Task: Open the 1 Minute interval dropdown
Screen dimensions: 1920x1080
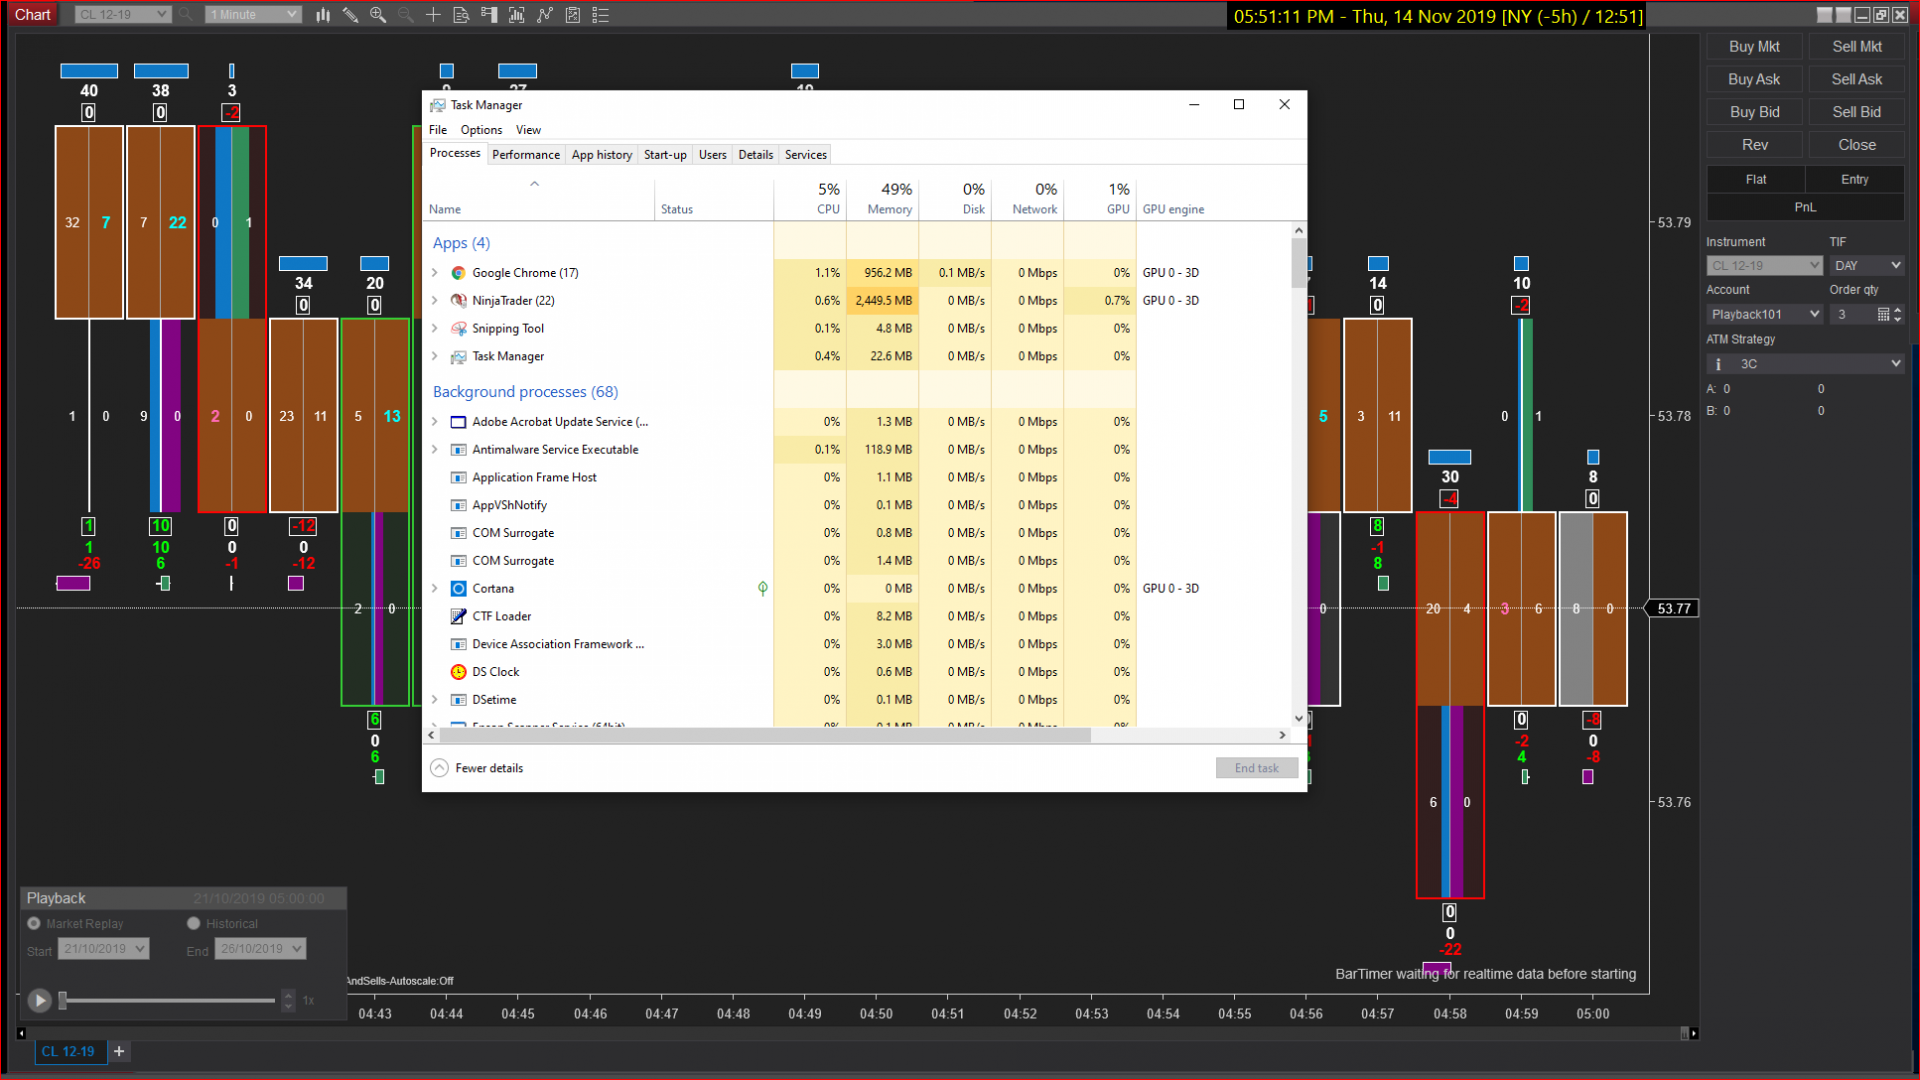Action: [252, 15]
